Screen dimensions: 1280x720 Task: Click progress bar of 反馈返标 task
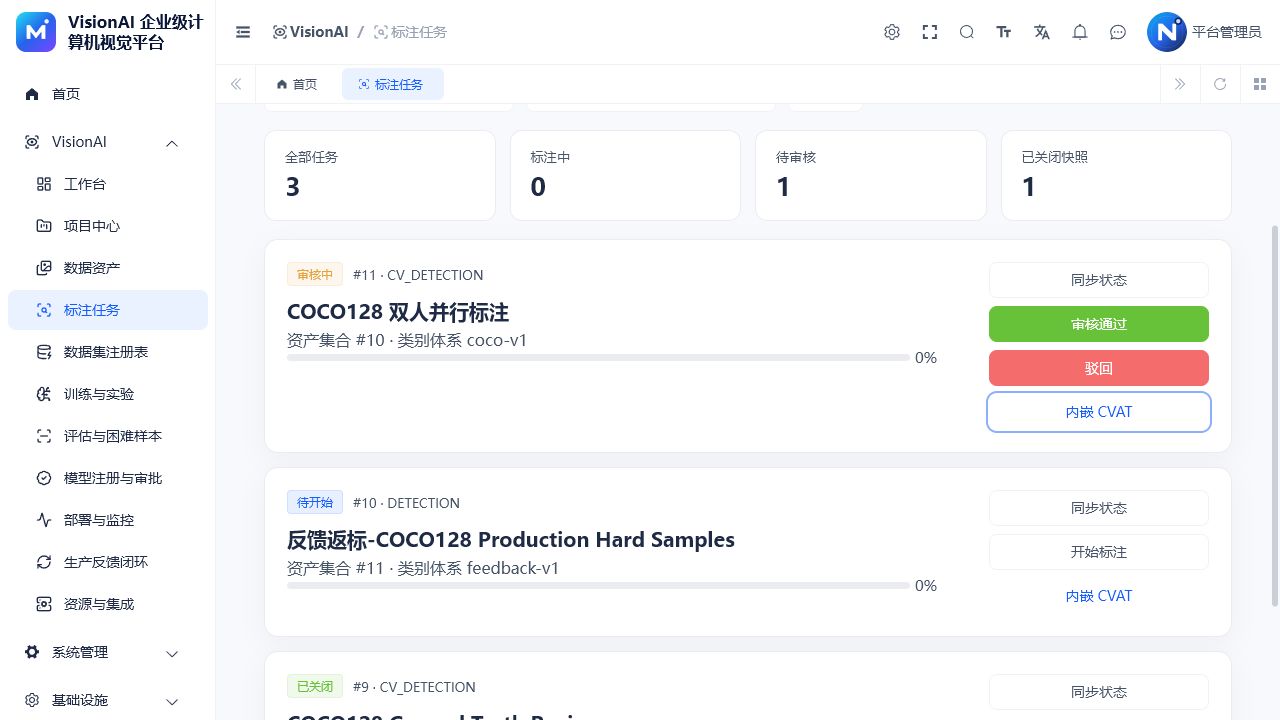pyautogui.click(x=598, y=585)
